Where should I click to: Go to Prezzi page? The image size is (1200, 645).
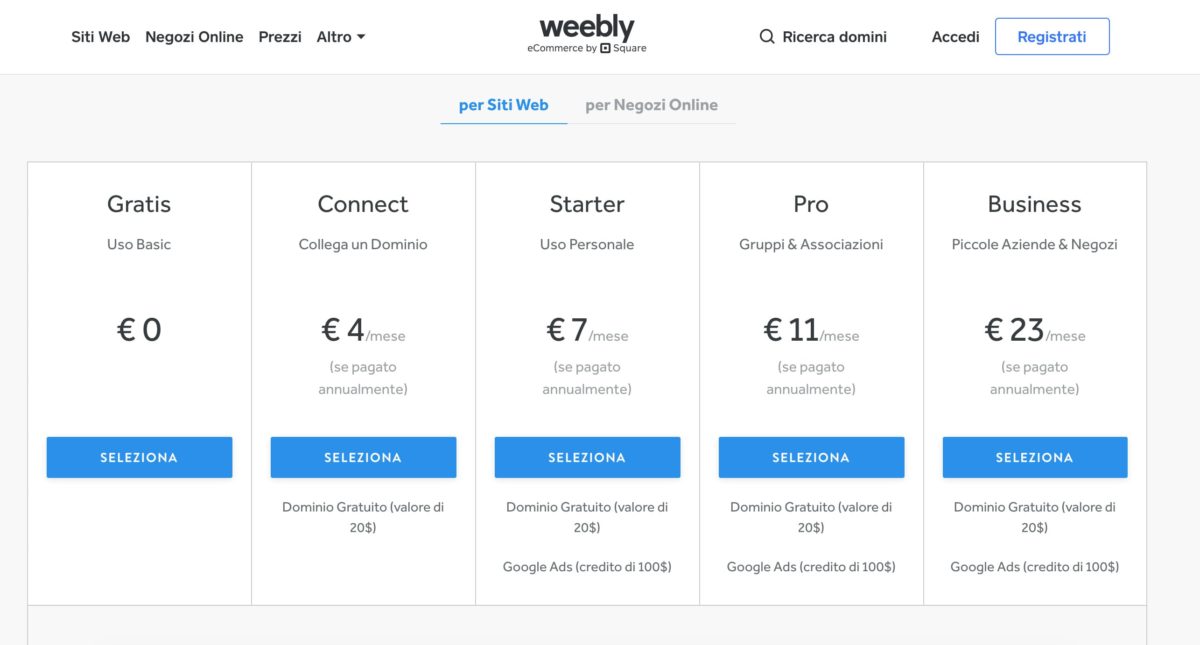coord(280,37)
